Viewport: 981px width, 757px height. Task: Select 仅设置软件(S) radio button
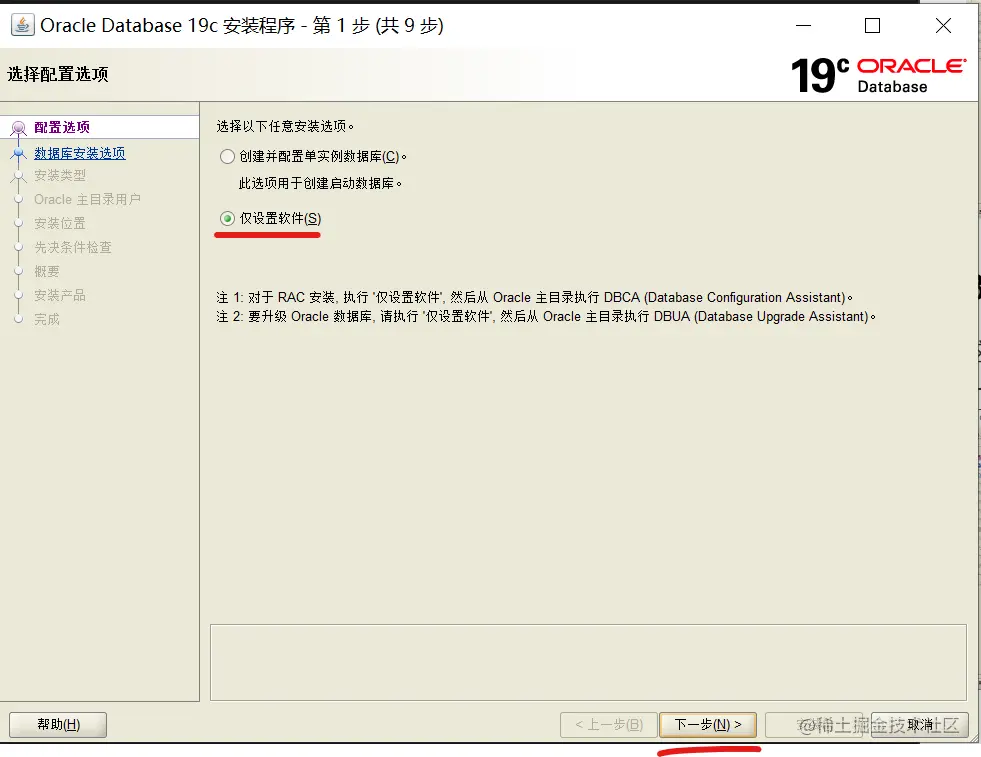coord(227,218)
